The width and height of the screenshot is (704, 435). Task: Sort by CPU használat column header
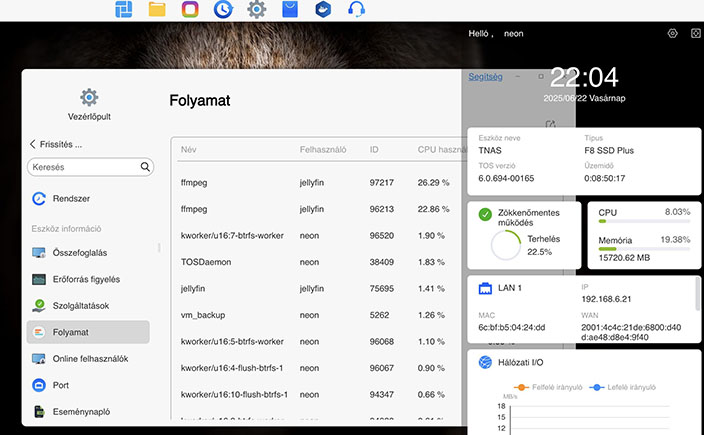tap(442, 149)
